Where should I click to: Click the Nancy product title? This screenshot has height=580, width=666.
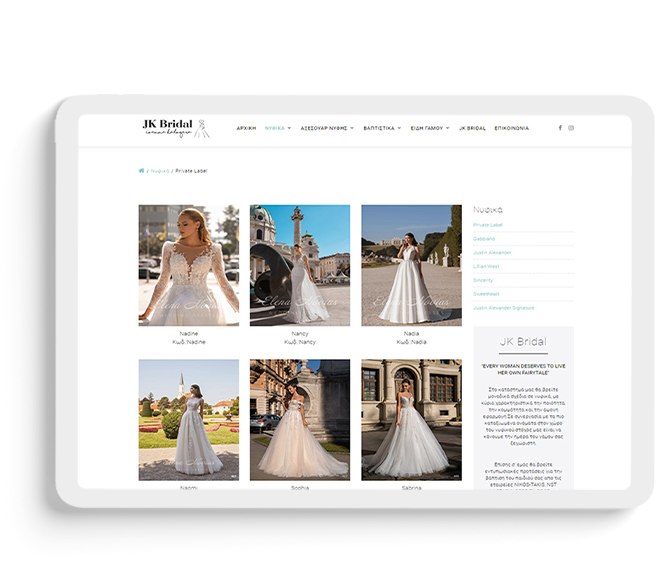tap(300, 334)
